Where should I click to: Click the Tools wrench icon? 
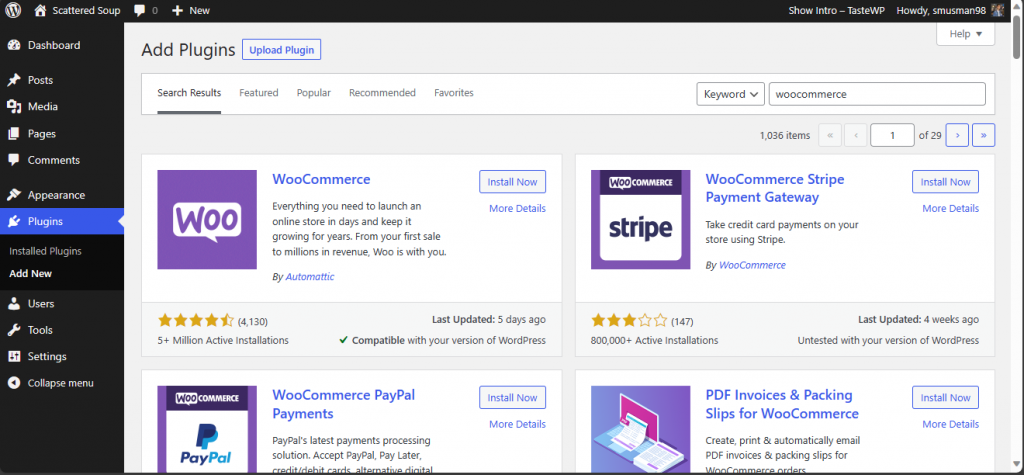pos(14,330)
